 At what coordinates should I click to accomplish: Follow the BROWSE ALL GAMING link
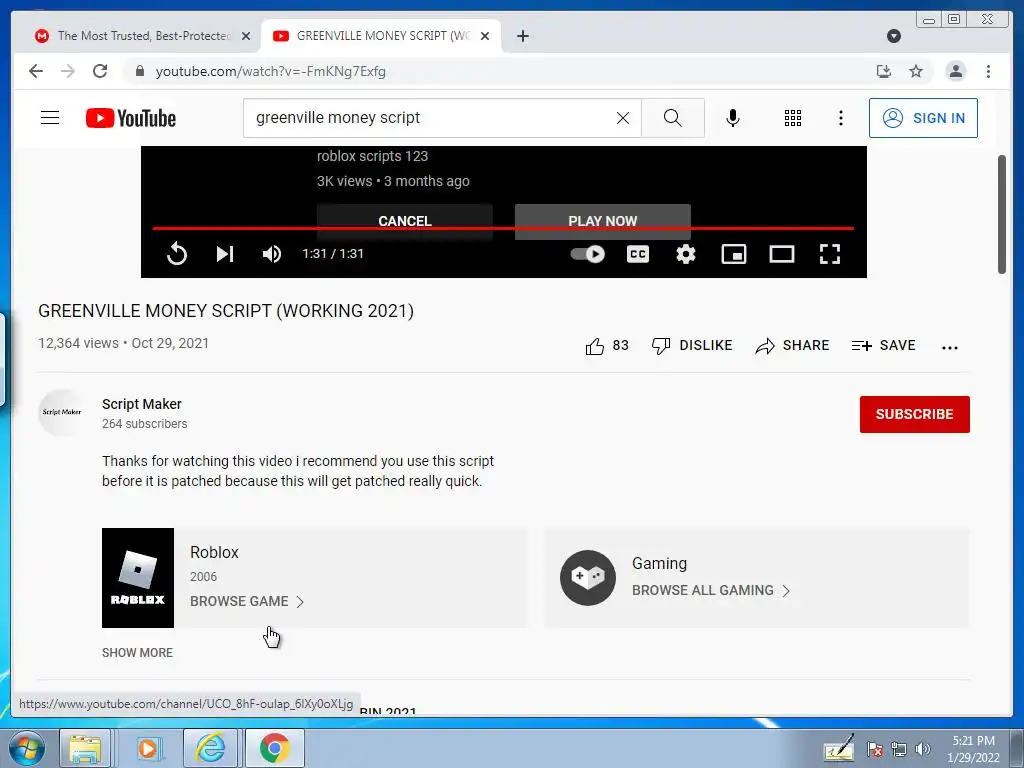[x=711, y=590]
